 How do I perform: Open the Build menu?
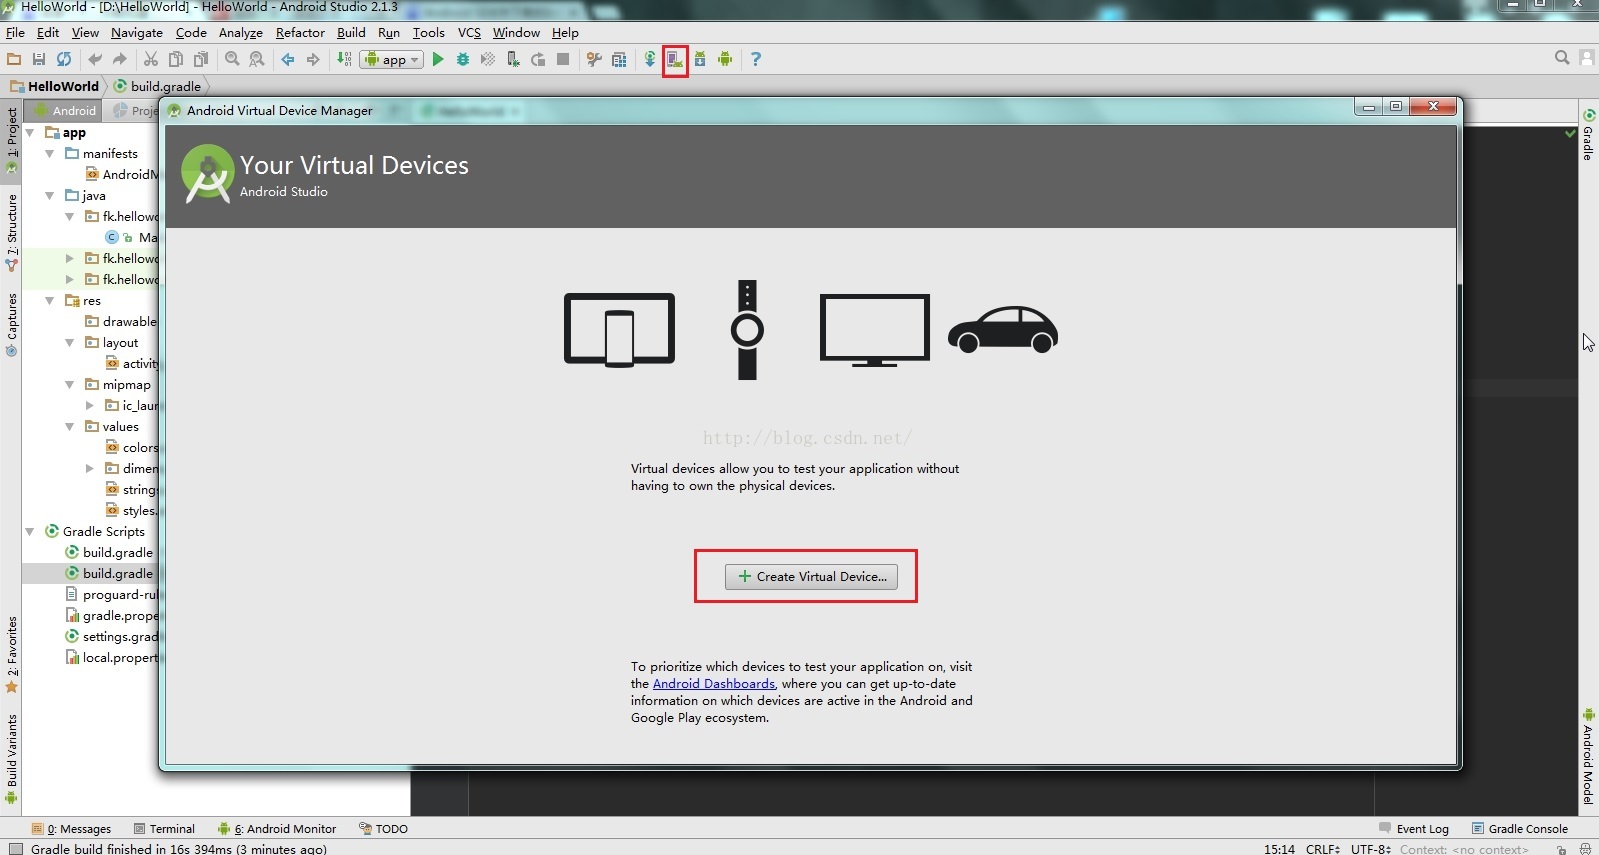click(351, 32)
